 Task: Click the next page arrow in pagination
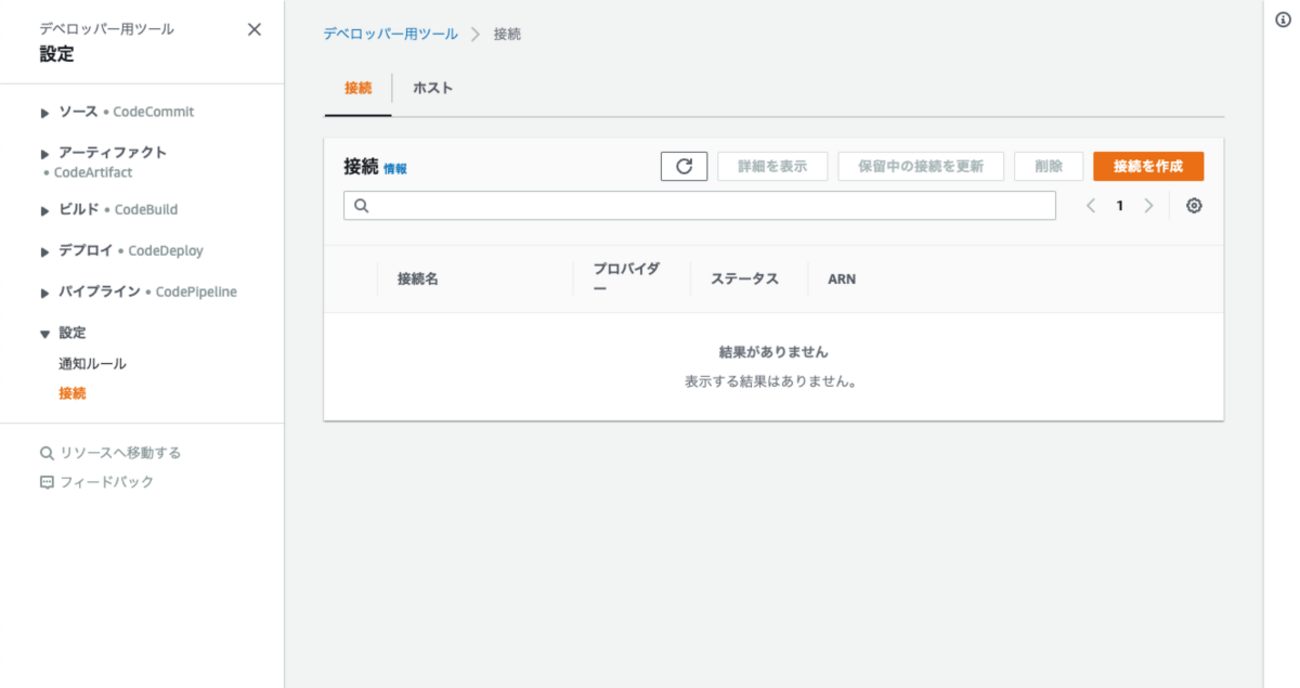[x=1149, y=206]
